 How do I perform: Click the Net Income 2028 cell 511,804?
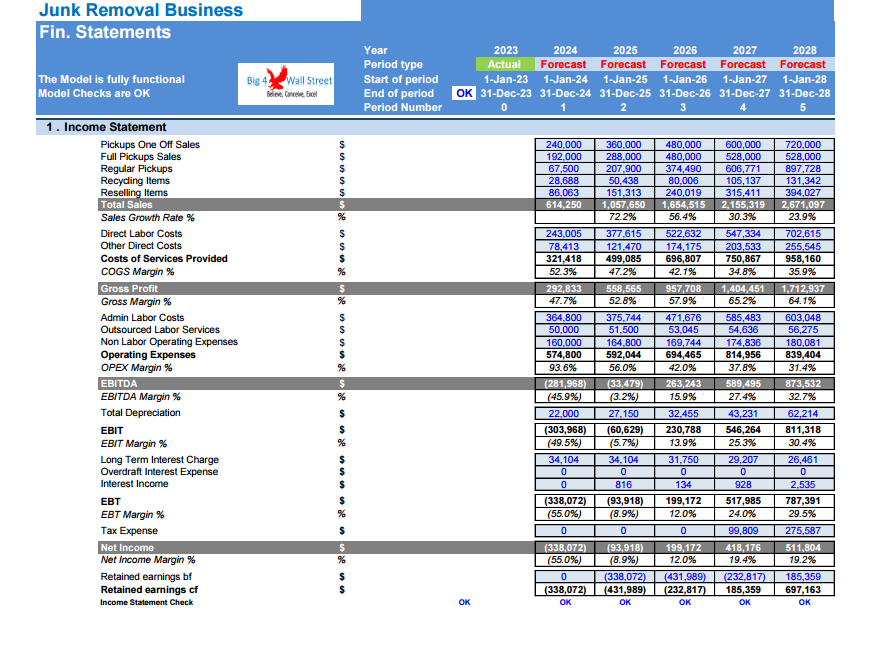click(803, 547)
